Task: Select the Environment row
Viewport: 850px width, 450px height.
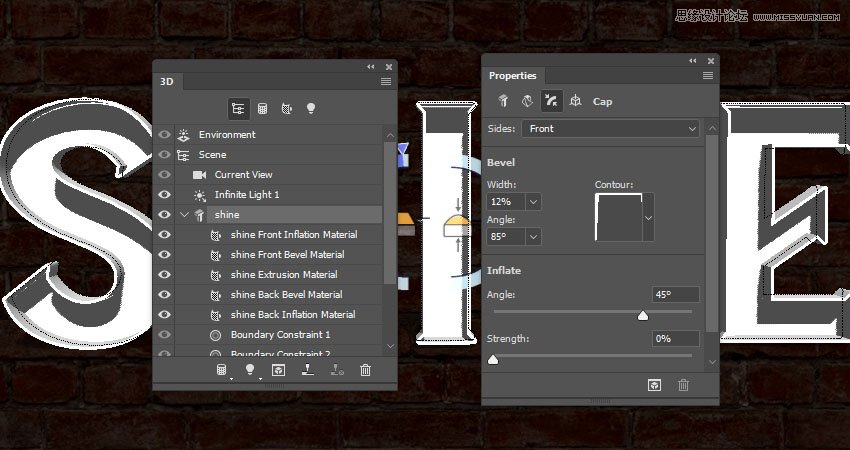Action: click(279, 134)
